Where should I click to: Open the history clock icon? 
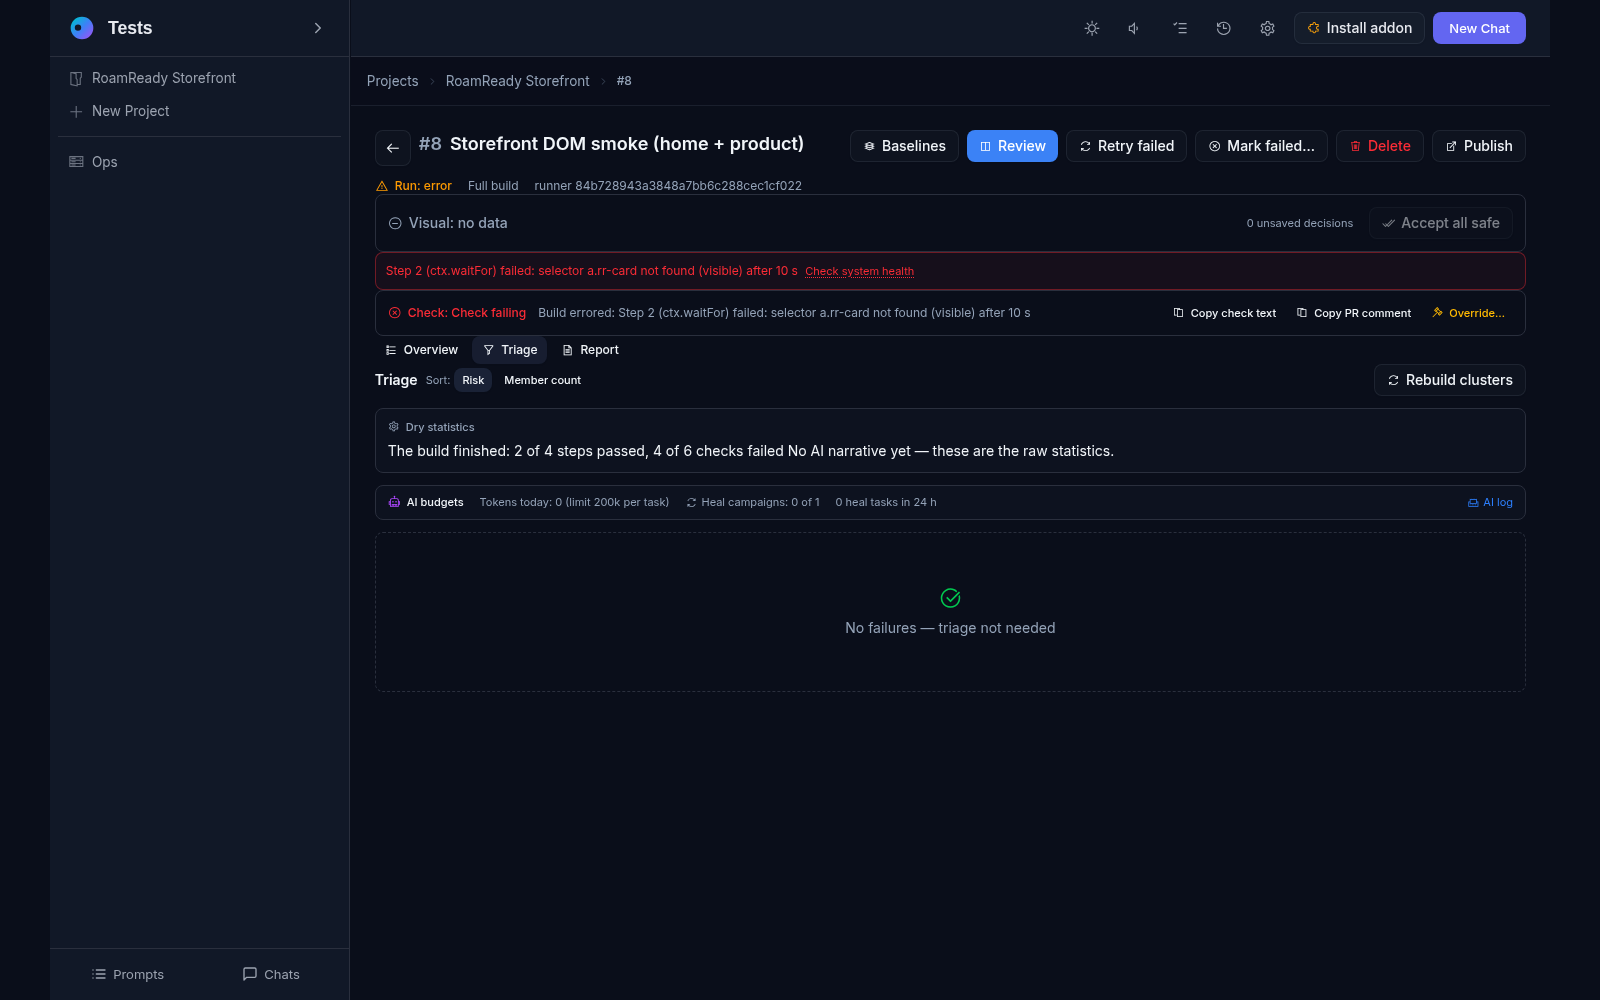1223,28
